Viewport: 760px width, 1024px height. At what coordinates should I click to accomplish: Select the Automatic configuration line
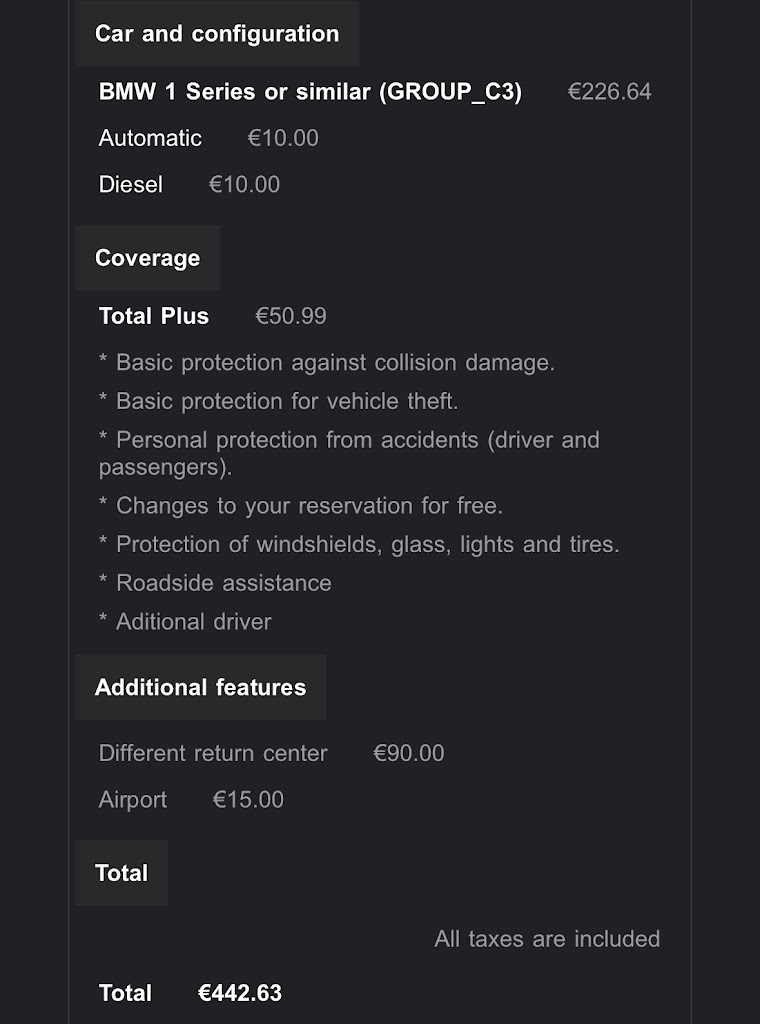click(x=208, y=138)
